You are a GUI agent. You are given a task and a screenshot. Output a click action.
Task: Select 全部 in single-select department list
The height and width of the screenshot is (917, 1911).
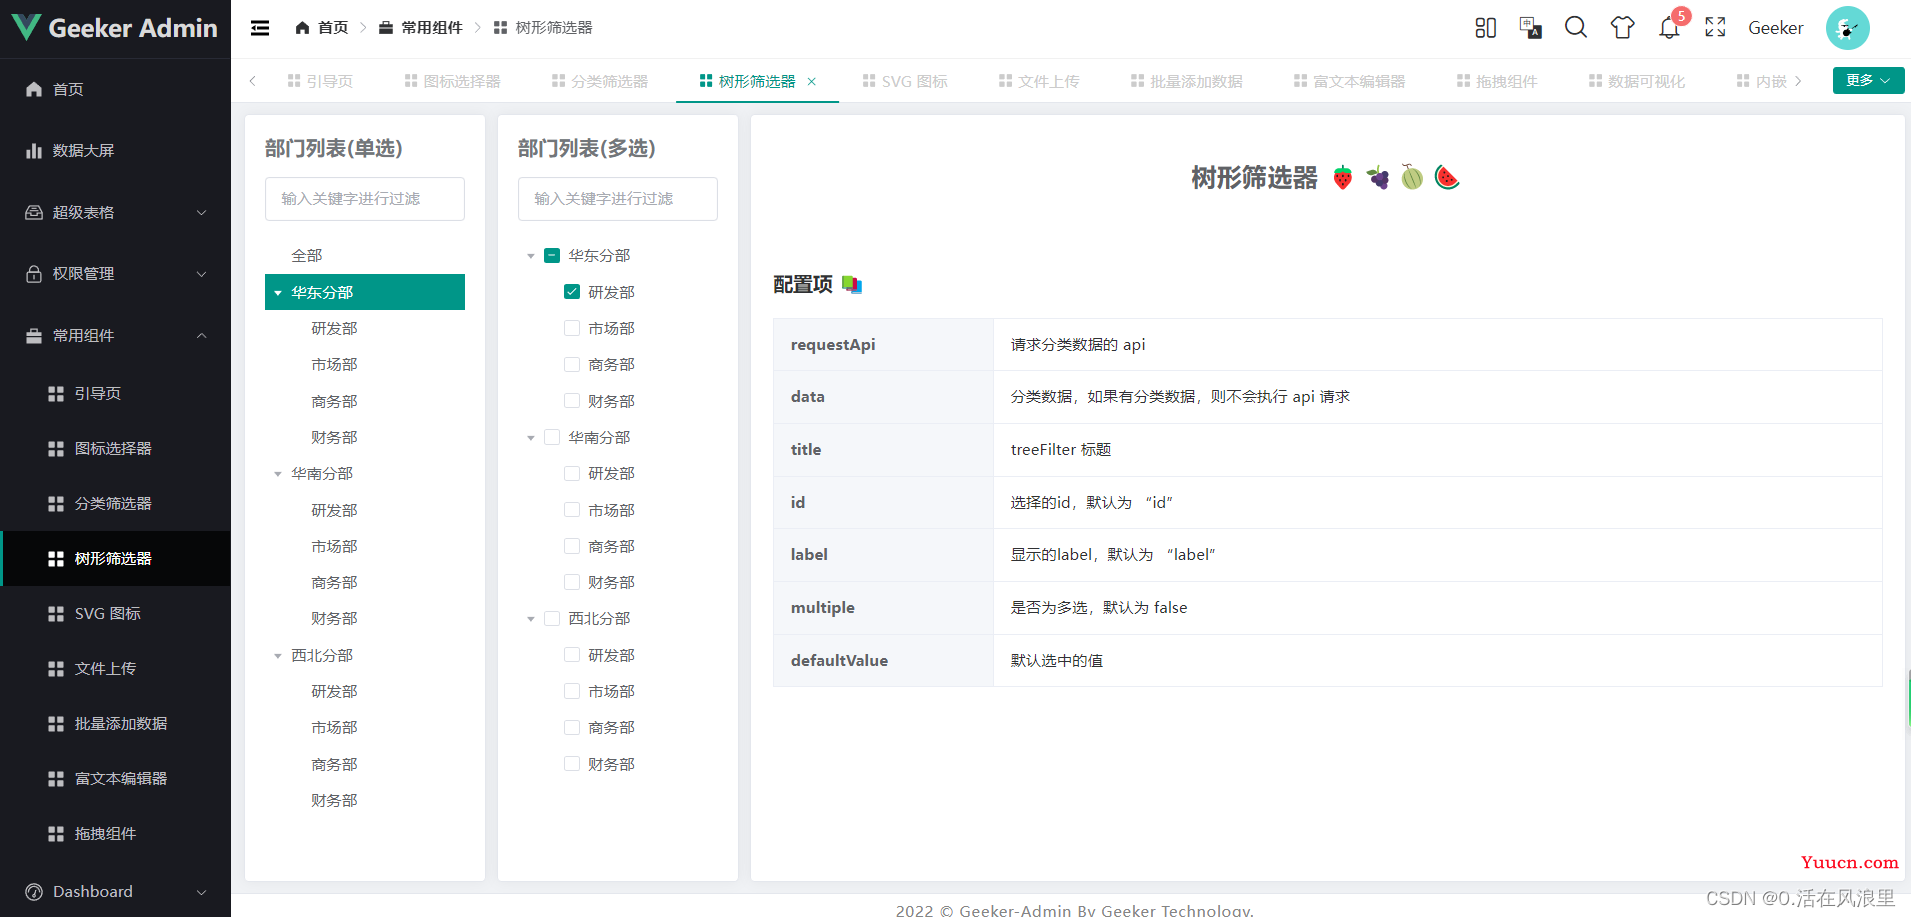tap(365, 256)
